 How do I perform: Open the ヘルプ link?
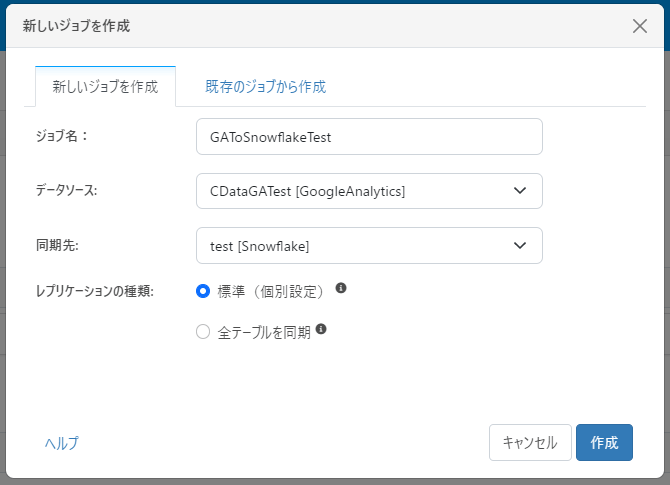tap(61, 443)
